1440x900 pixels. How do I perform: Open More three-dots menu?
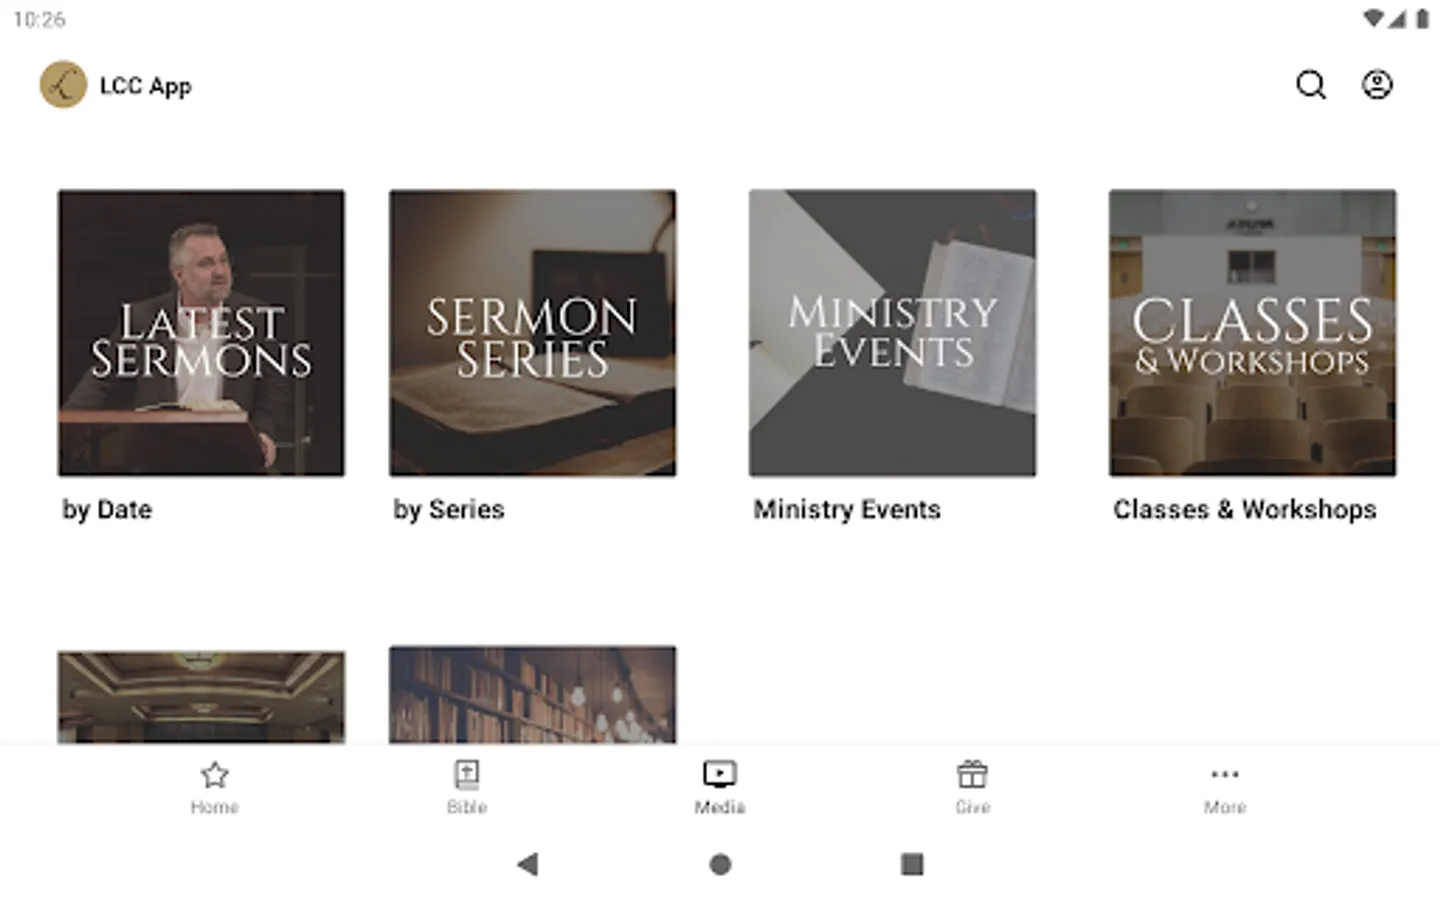pyautogui.click(x=1225, y=774)
